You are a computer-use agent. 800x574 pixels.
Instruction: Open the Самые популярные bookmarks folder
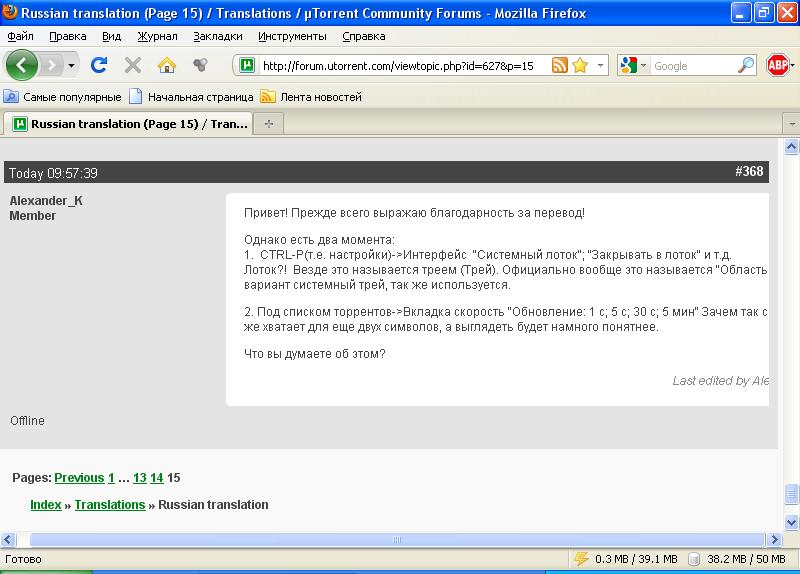point(63,97)
